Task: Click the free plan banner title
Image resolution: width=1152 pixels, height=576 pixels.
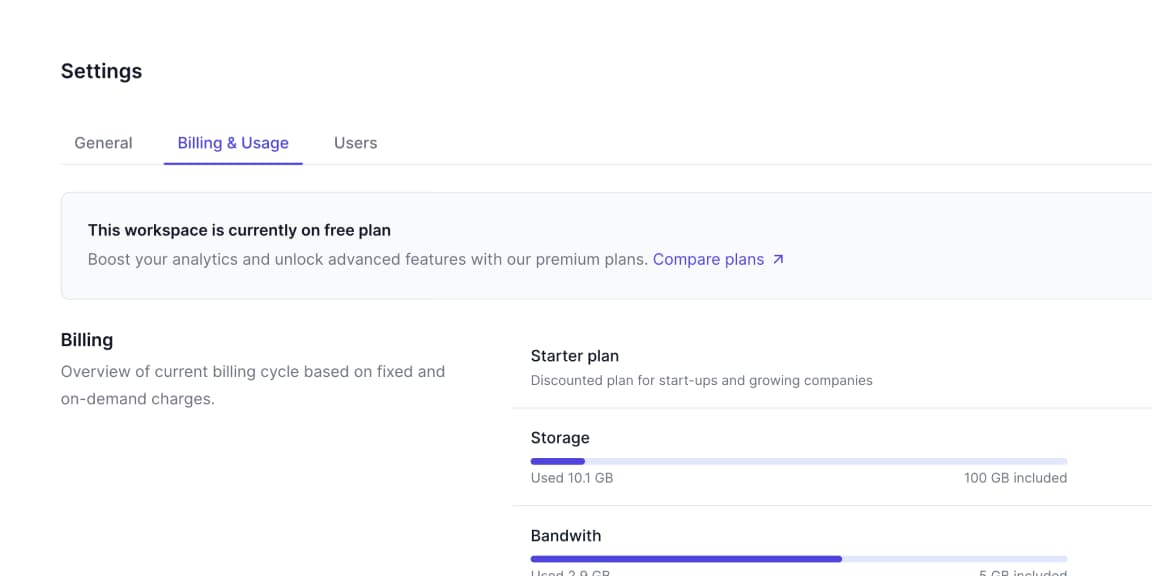Action: pos(239,230)
